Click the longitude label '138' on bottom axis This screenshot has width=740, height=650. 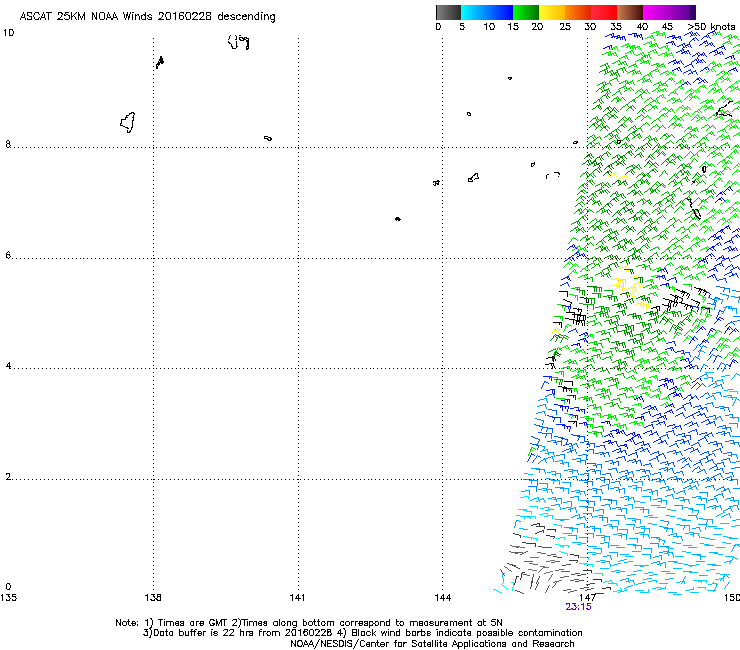tap(153, 598)
